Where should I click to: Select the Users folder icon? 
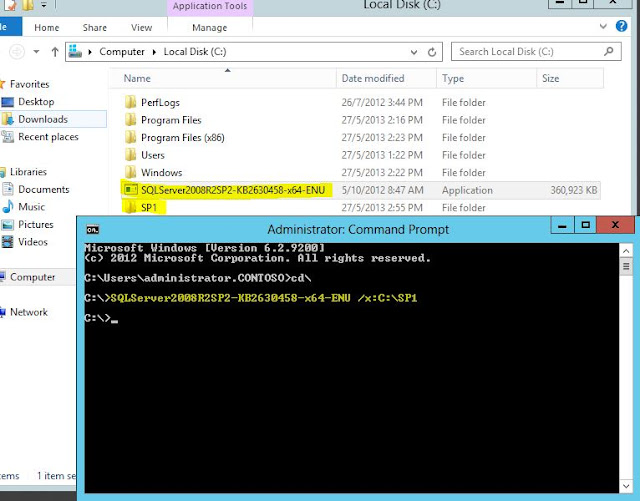(x=131, y=155)
